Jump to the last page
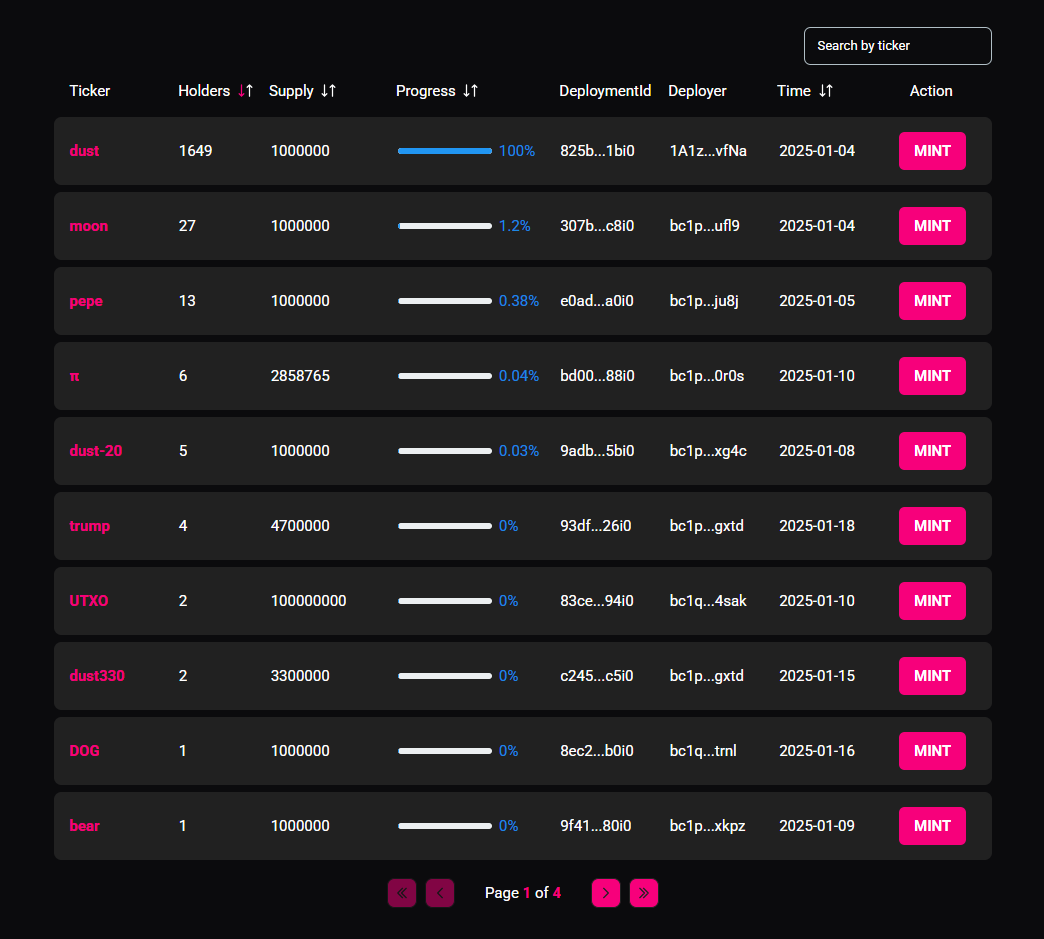This screenshot has width=1044, height=939. (x=644, y=893)
